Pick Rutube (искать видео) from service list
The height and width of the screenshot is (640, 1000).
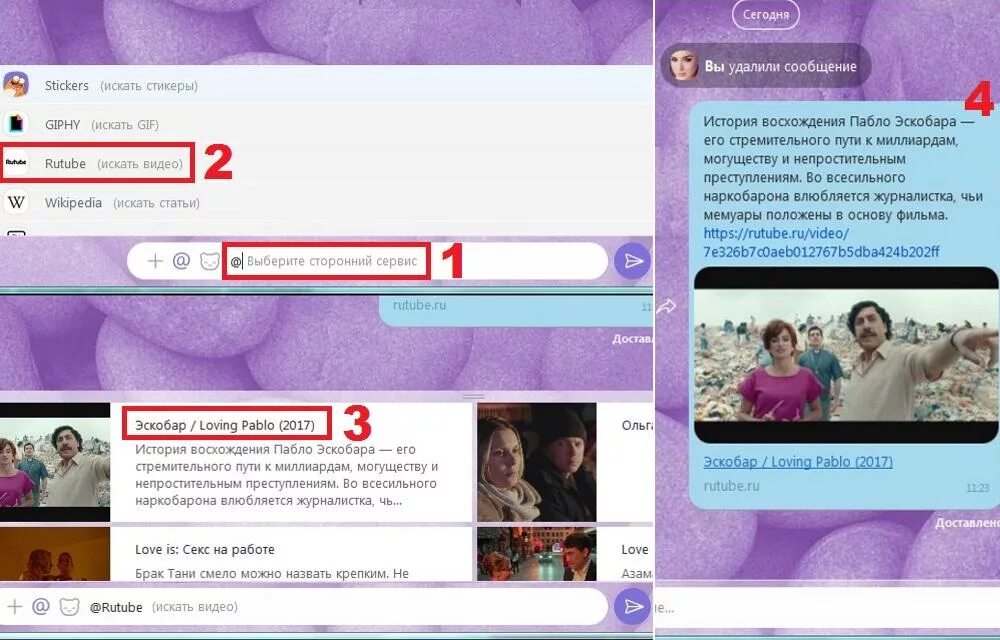pos(327,163)
